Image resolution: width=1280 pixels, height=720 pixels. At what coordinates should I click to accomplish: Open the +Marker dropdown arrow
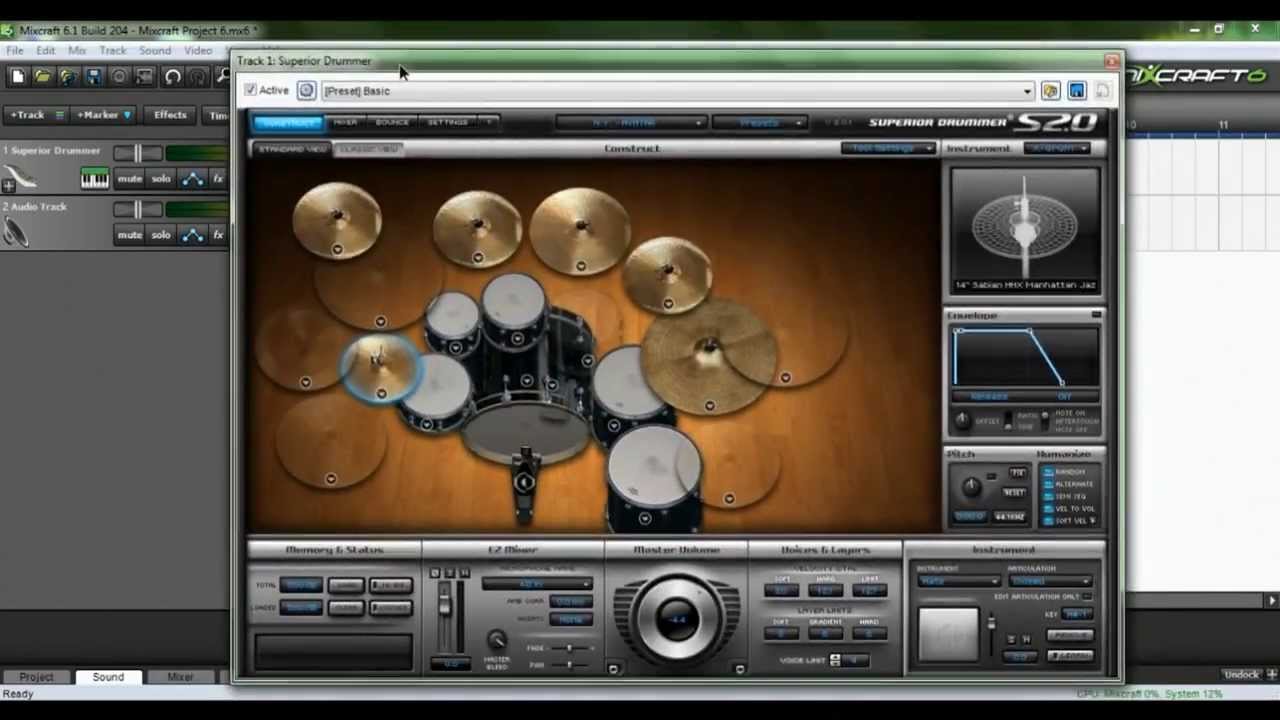(x=127, y=115)
